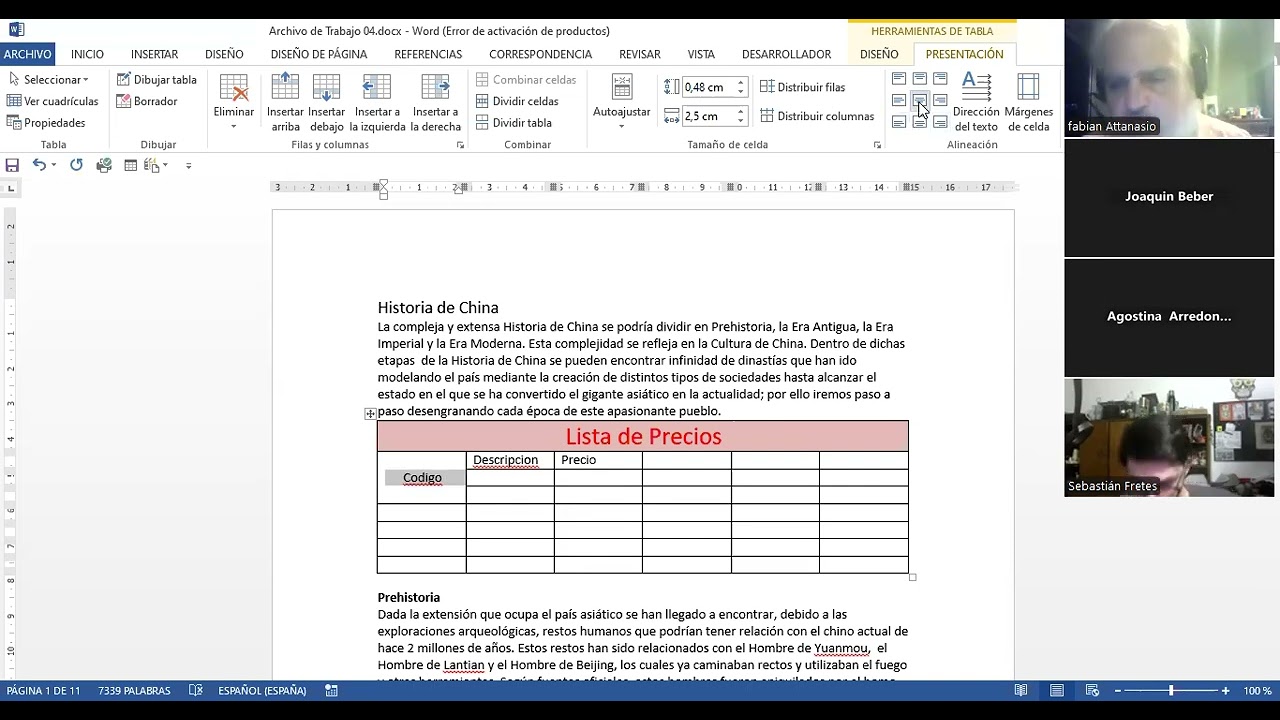
Task: Open Dirección del texto
Action: pyautogui.click(x=976, y=102)
